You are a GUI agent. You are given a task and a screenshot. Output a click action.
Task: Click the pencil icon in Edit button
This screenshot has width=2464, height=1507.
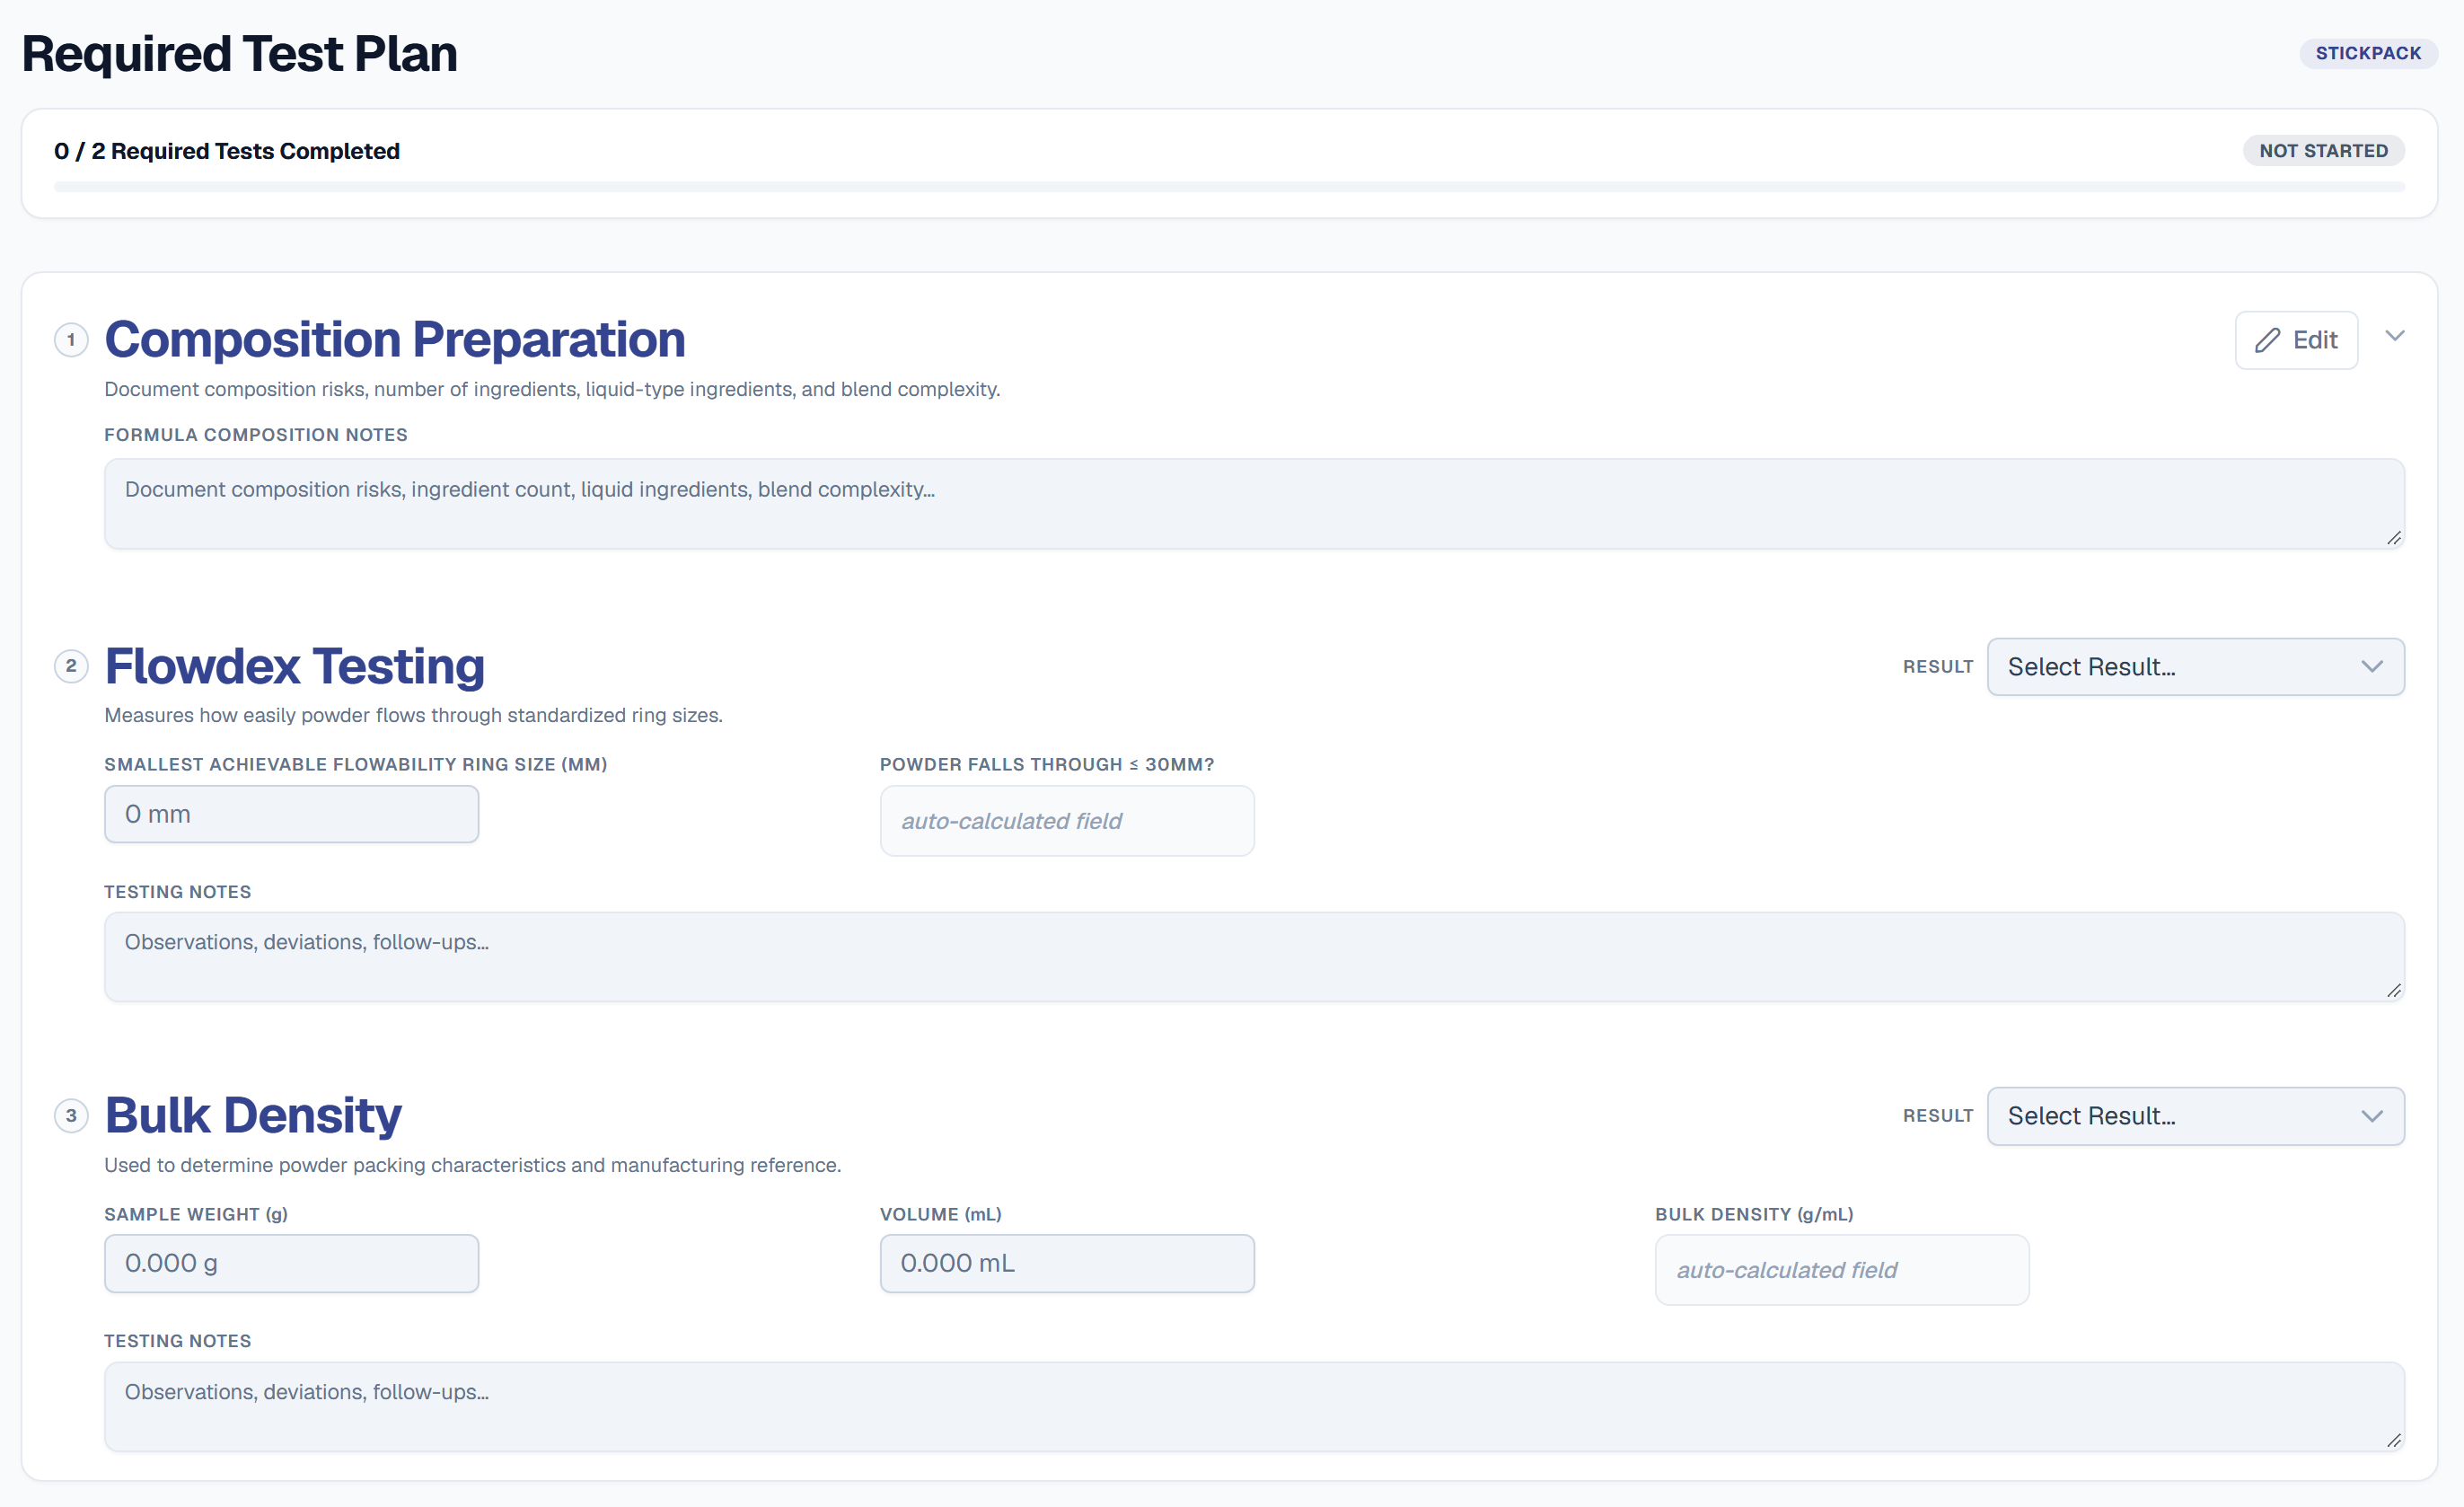point(2267,340)
